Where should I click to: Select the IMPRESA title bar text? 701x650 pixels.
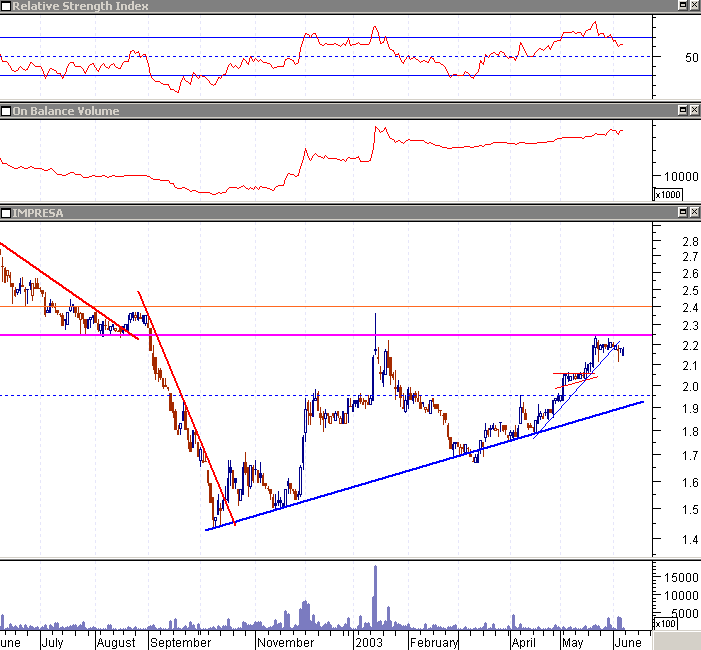coord(38,213)
